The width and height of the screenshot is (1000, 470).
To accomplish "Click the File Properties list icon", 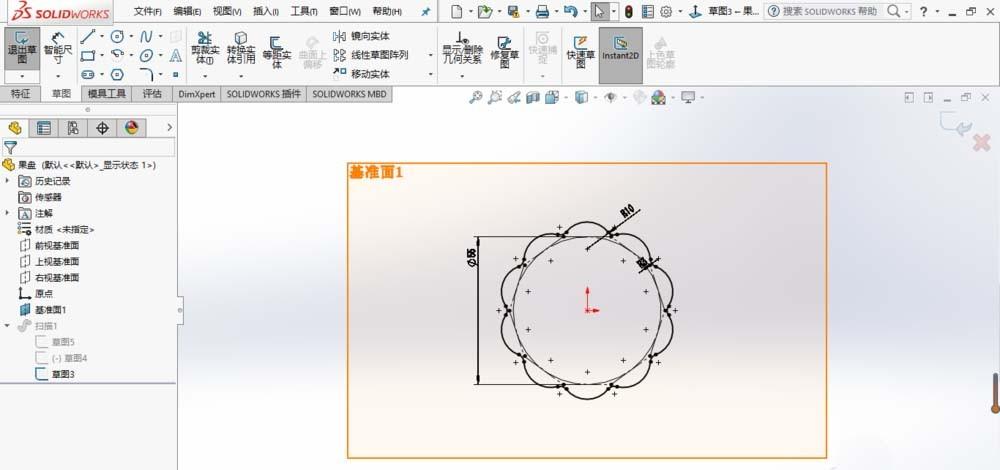I will coord(647,11).
